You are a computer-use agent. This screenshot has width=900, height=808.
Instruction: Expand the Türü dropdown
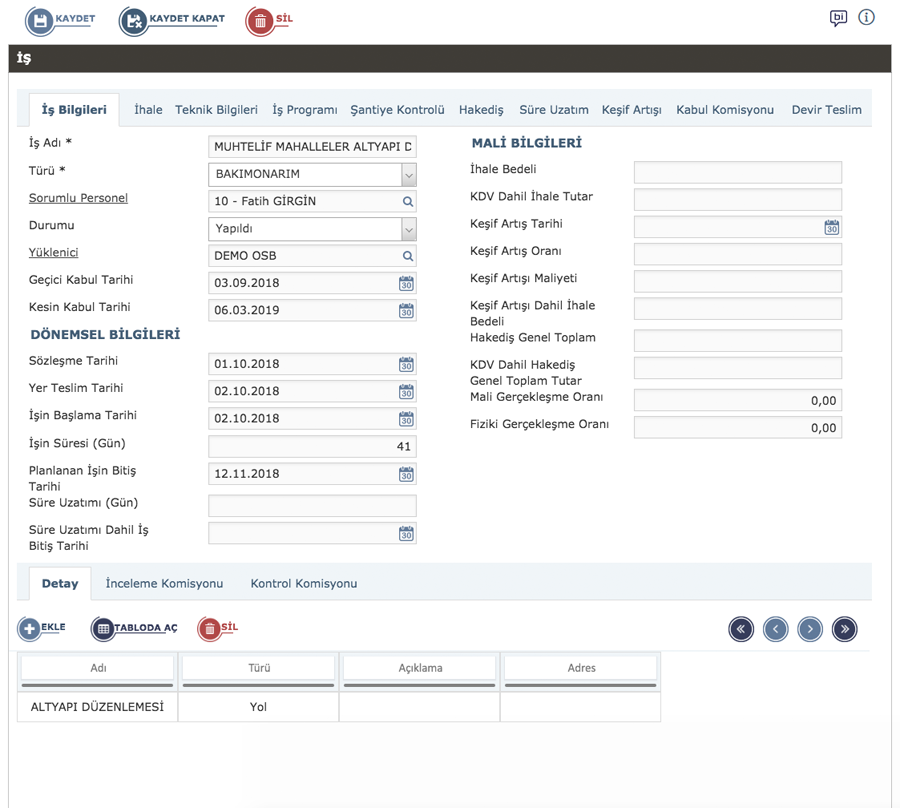(408, 175)
